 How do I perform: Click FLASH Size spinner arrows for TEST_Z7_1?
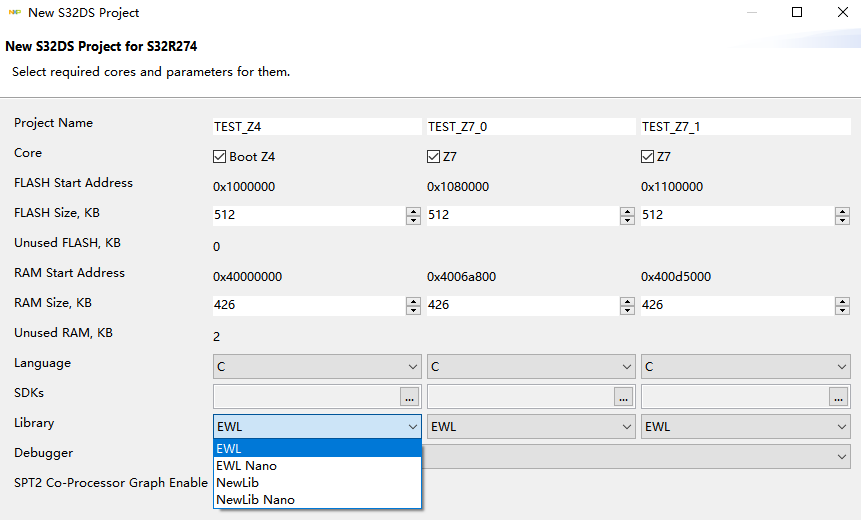point(842,215)
